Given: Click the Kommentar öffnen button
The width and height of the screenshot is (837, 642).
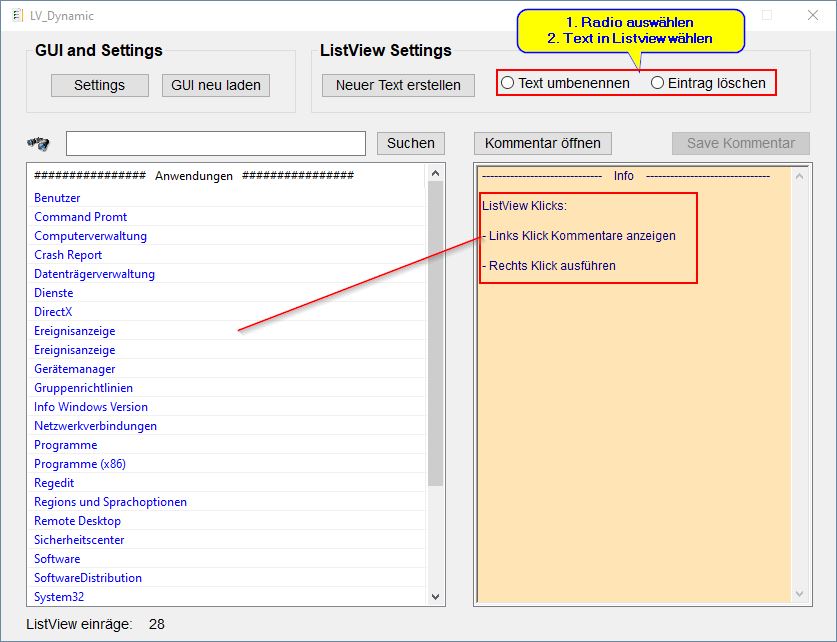Looking at the screenshot, I should [542, 143].
